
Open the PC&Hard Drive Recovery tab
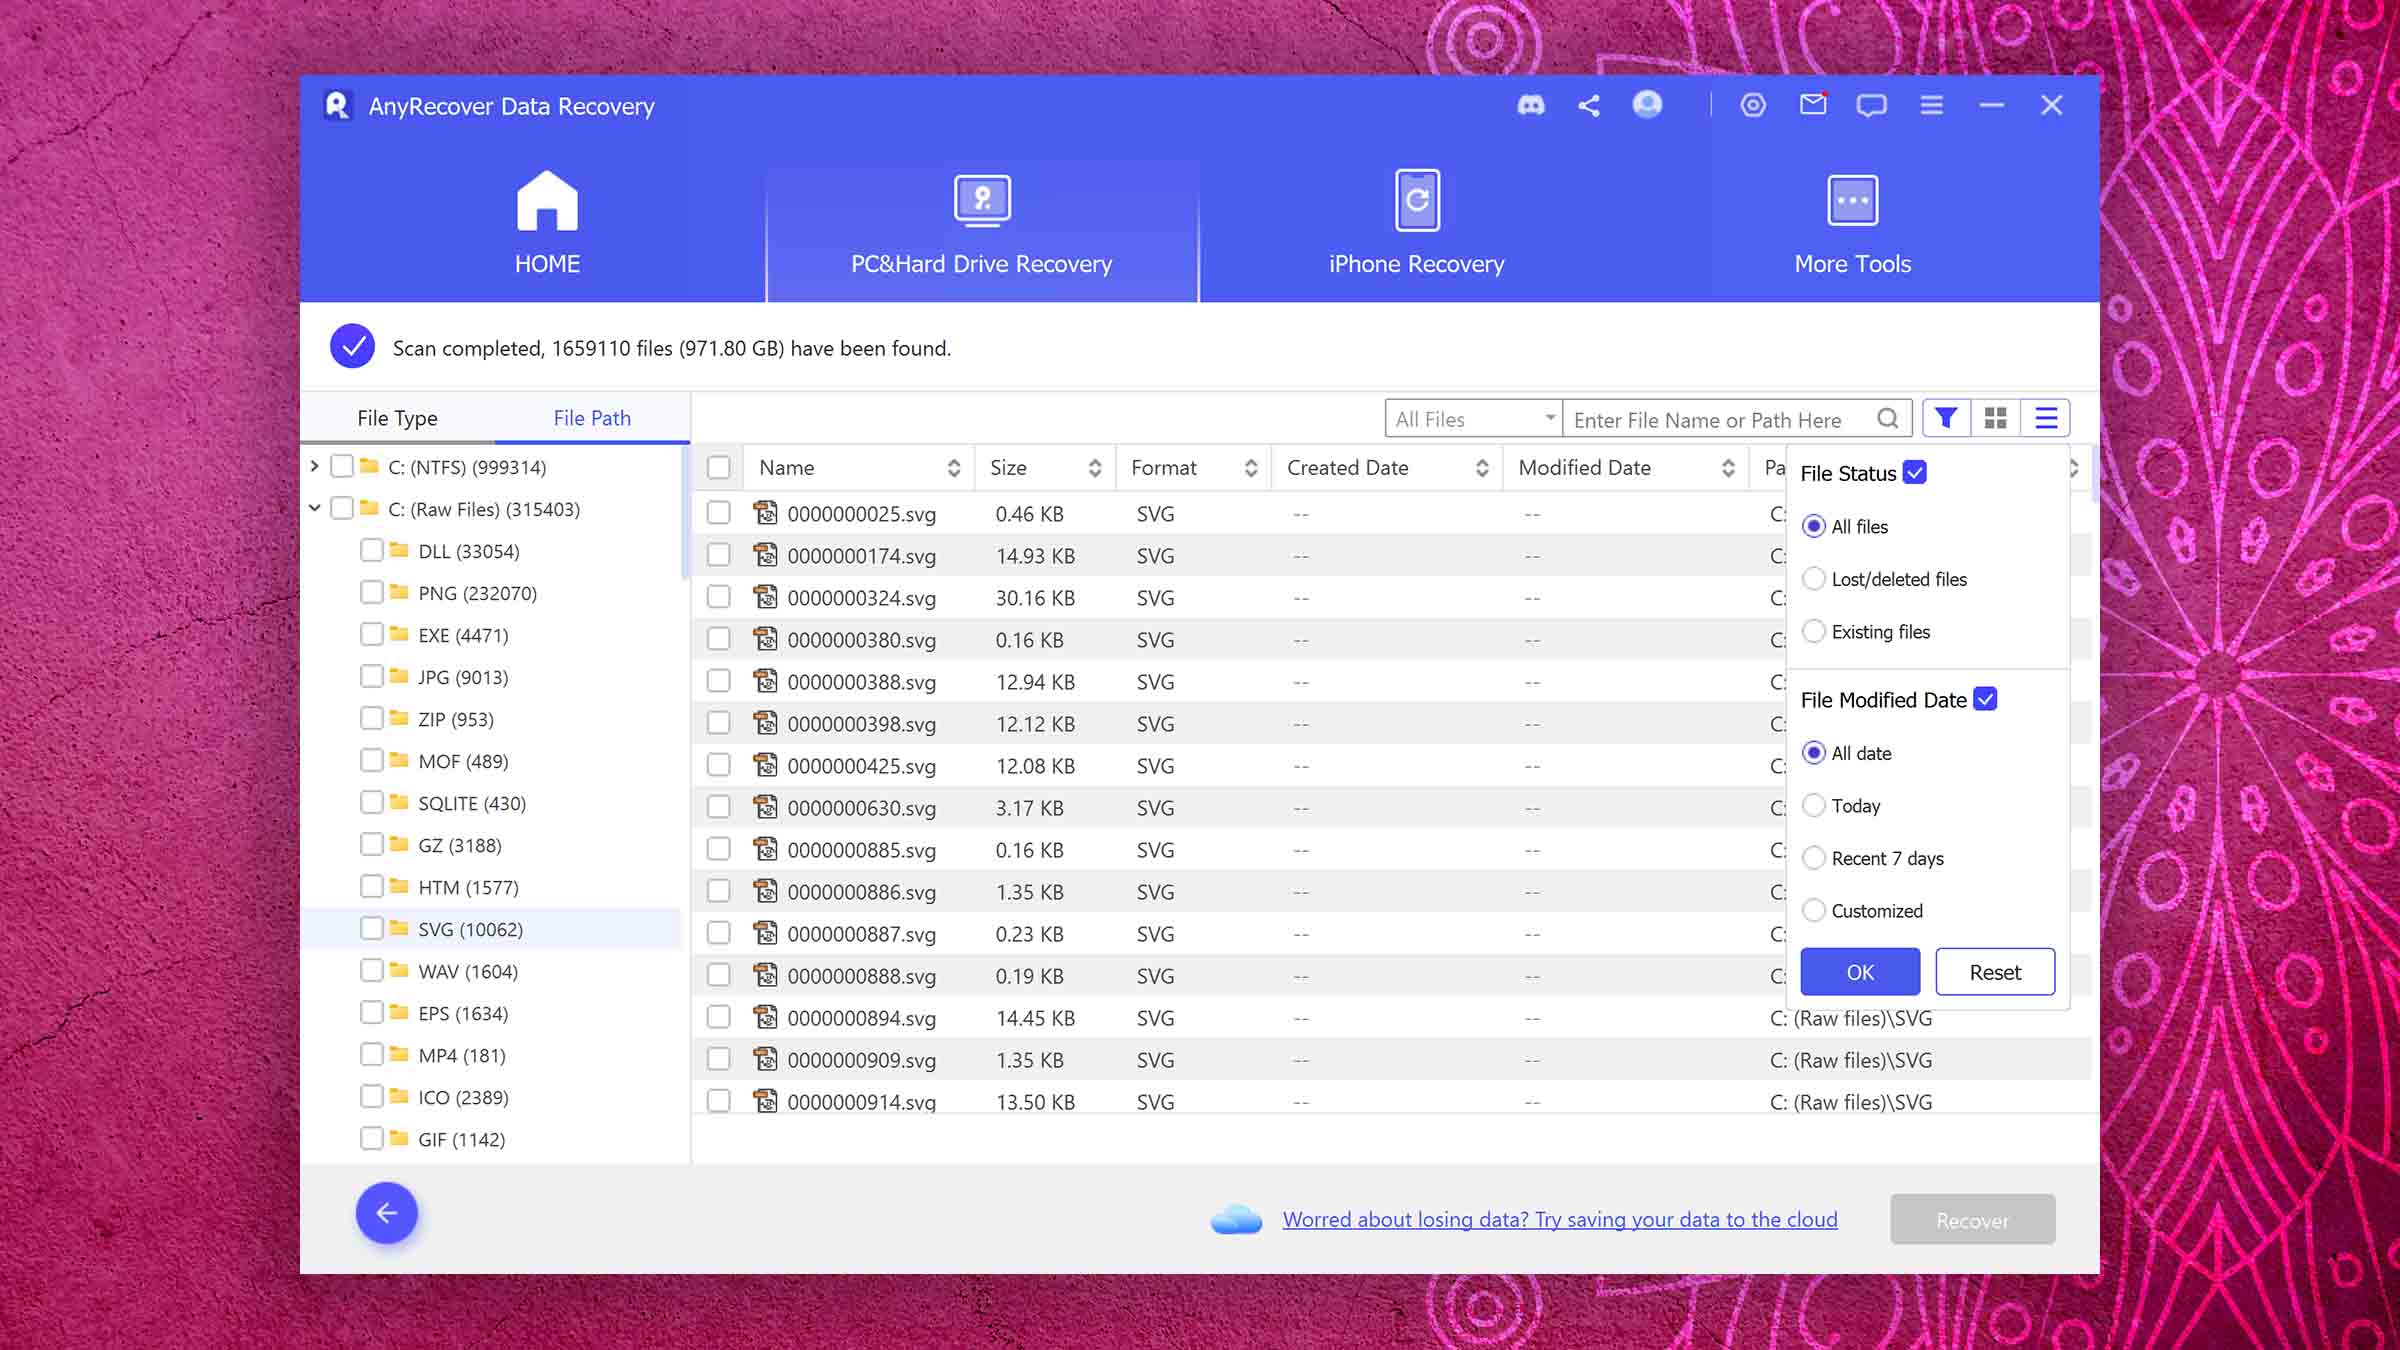(982, 226)
